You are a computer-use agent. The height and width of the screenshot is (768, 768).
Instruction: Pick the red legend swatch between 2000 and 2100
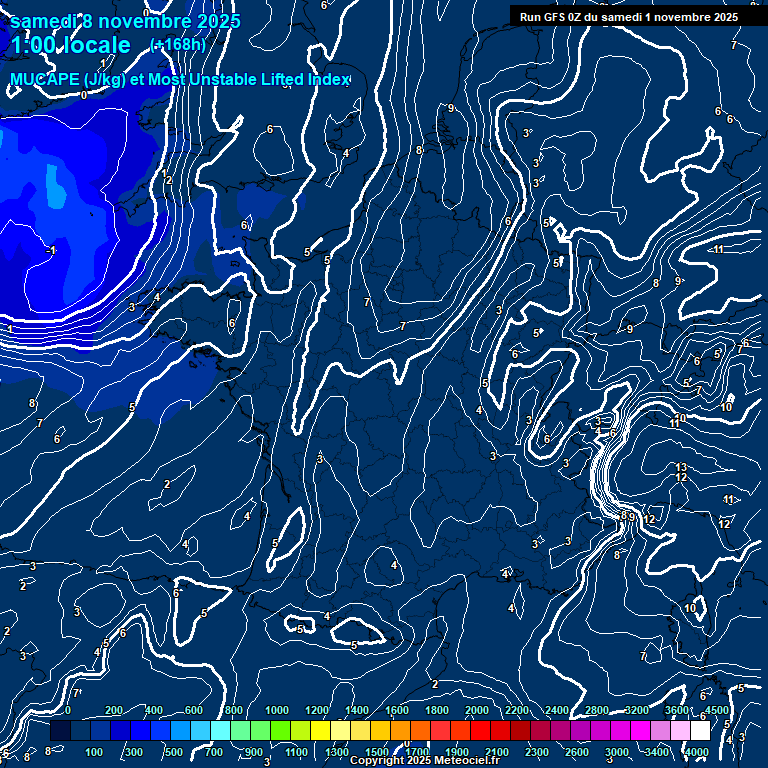(480, 730)
